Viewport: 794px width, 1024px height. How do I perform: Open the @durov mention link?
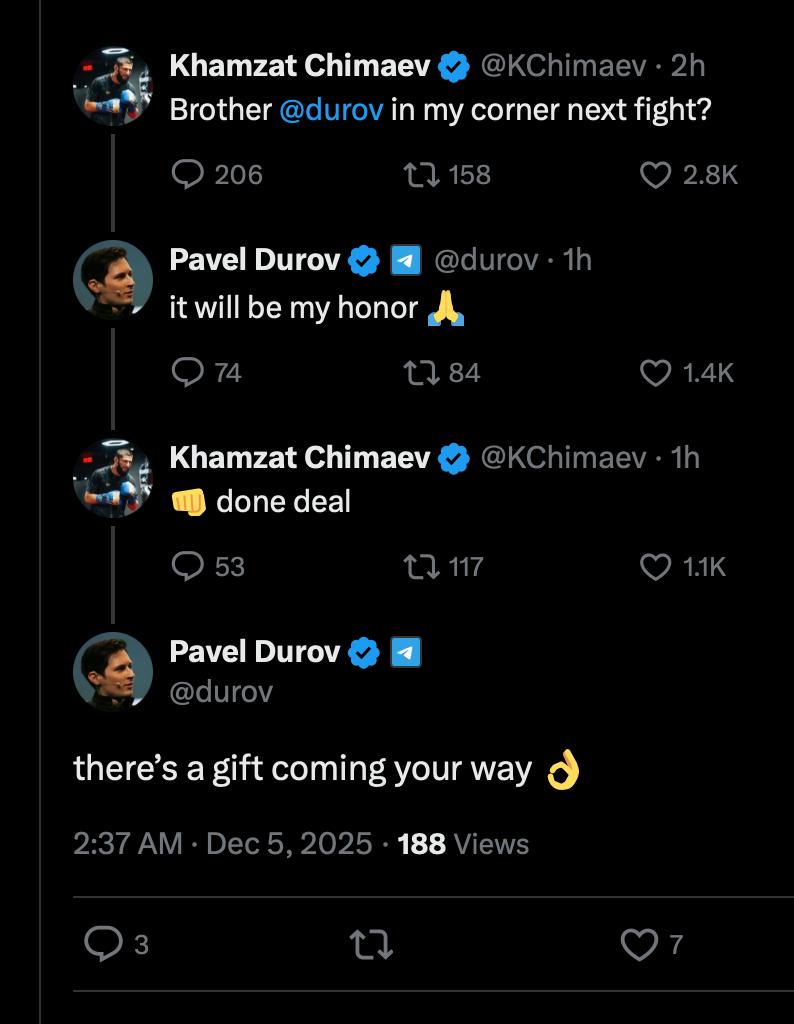[x=331, y=110]
